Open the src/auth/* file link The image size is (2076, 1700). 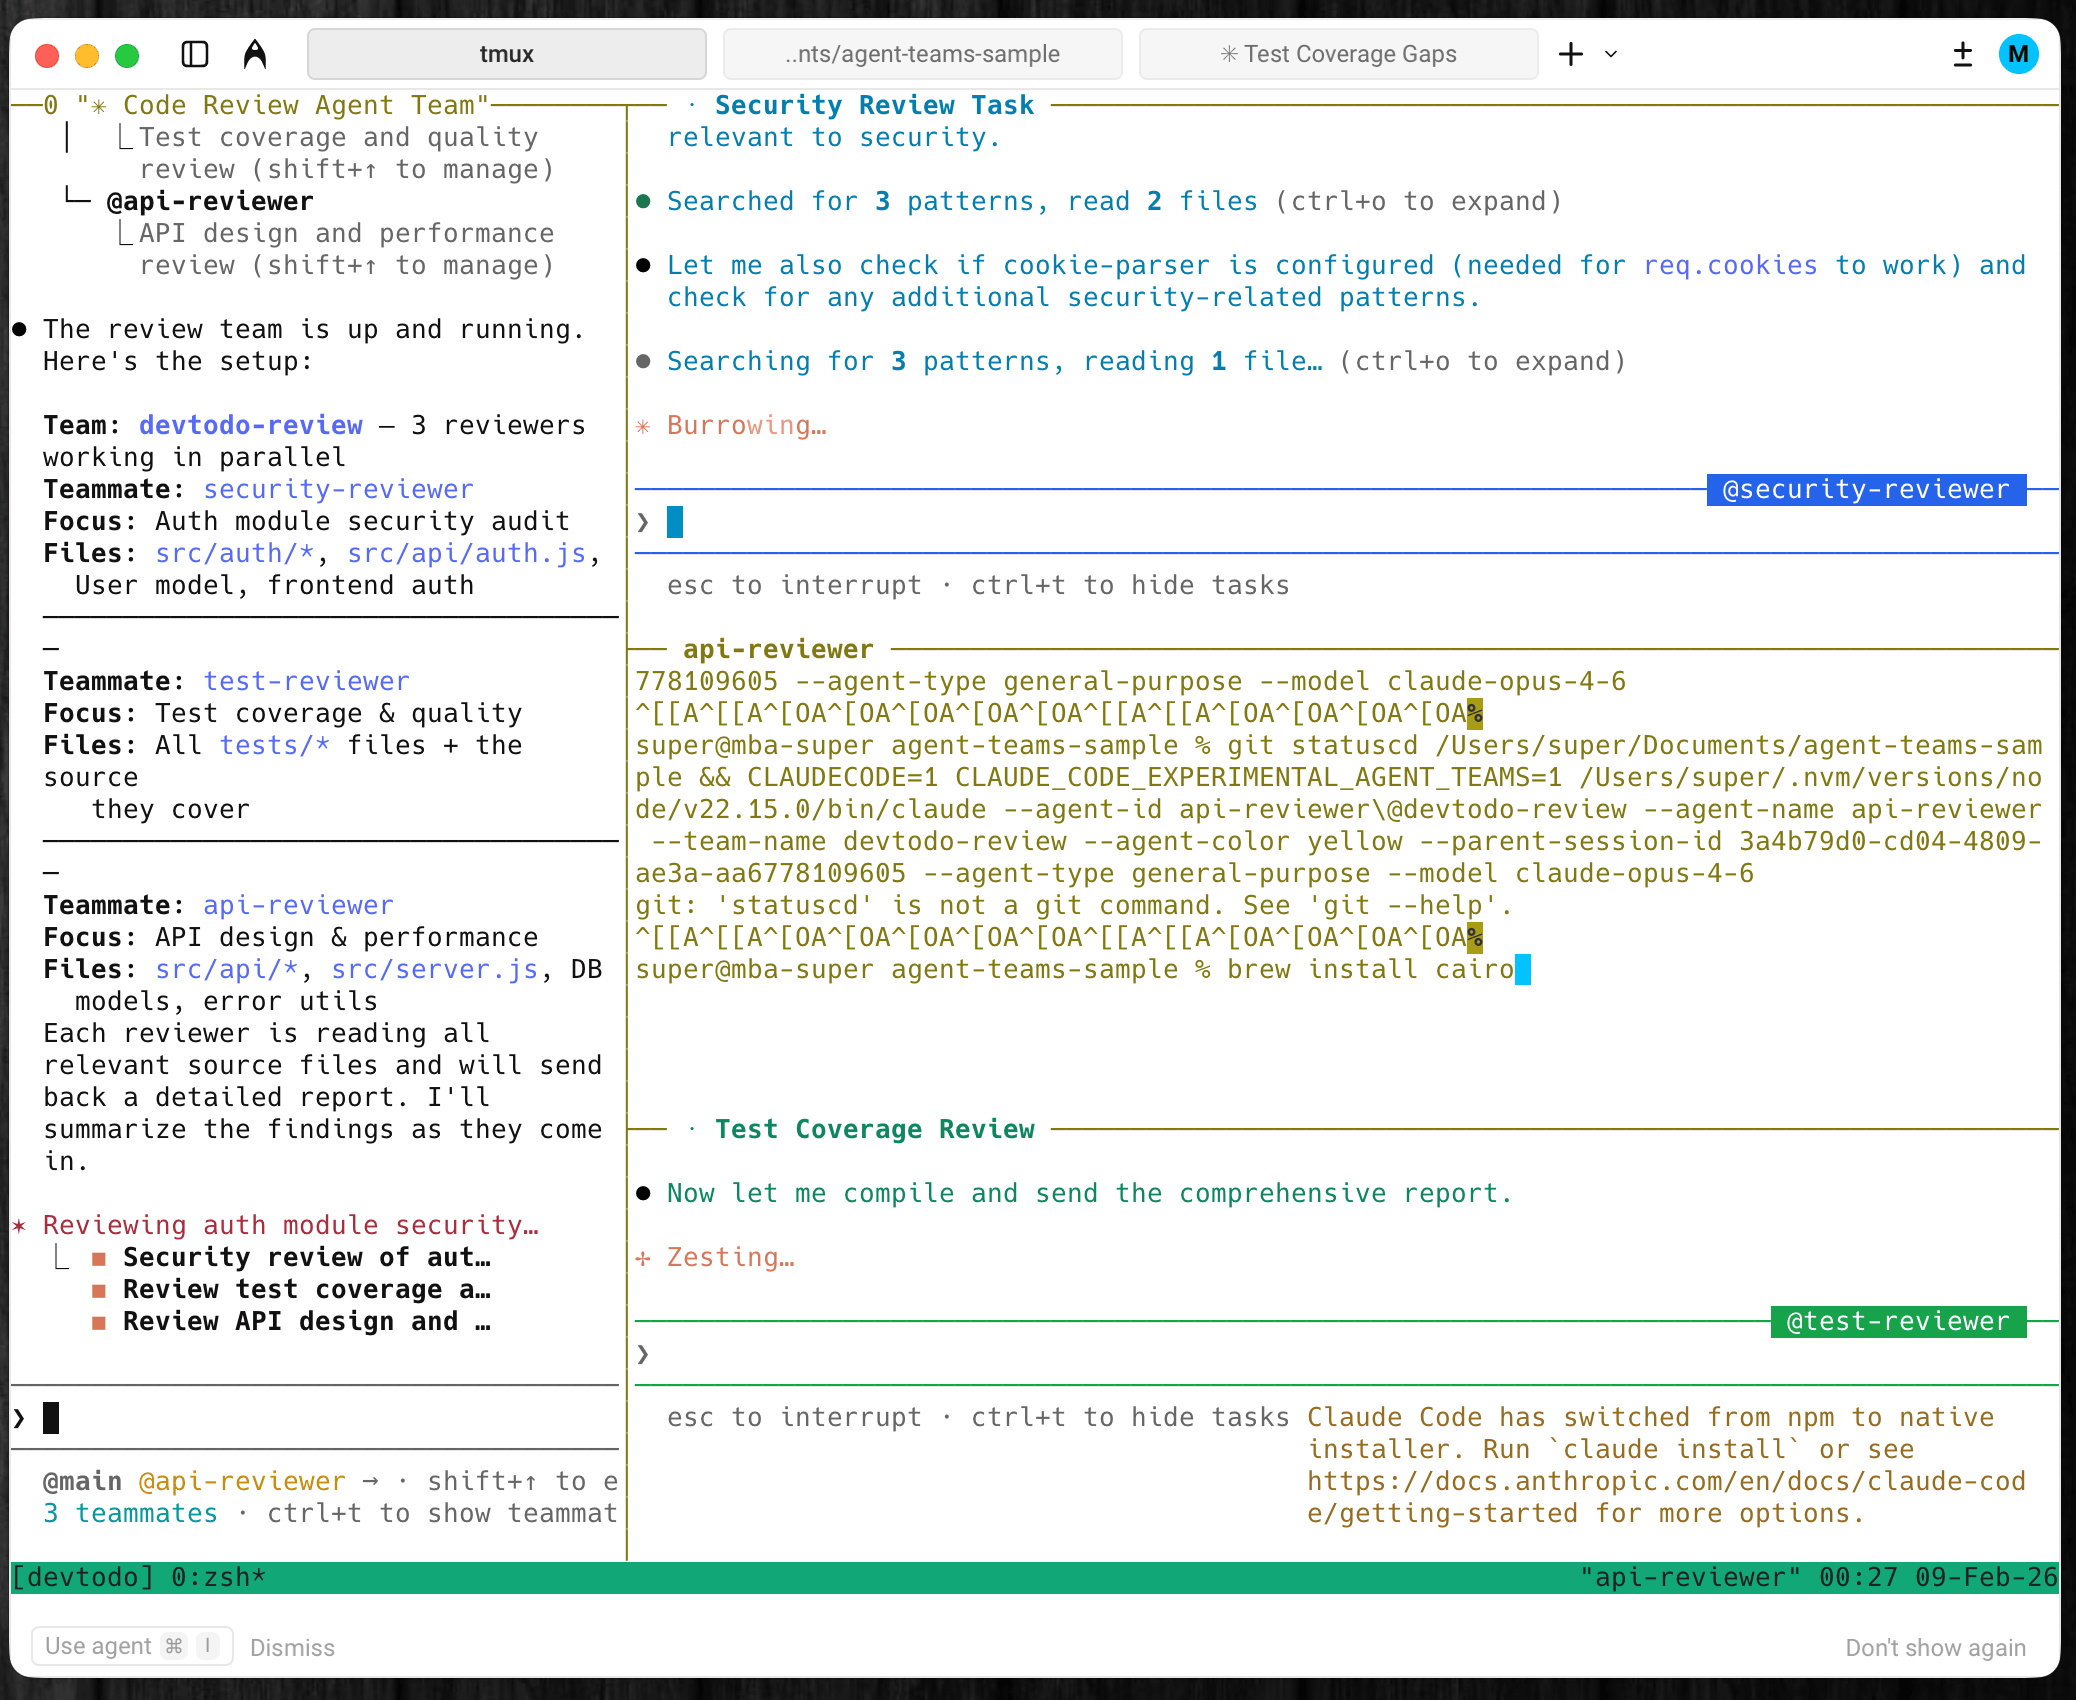234,553
